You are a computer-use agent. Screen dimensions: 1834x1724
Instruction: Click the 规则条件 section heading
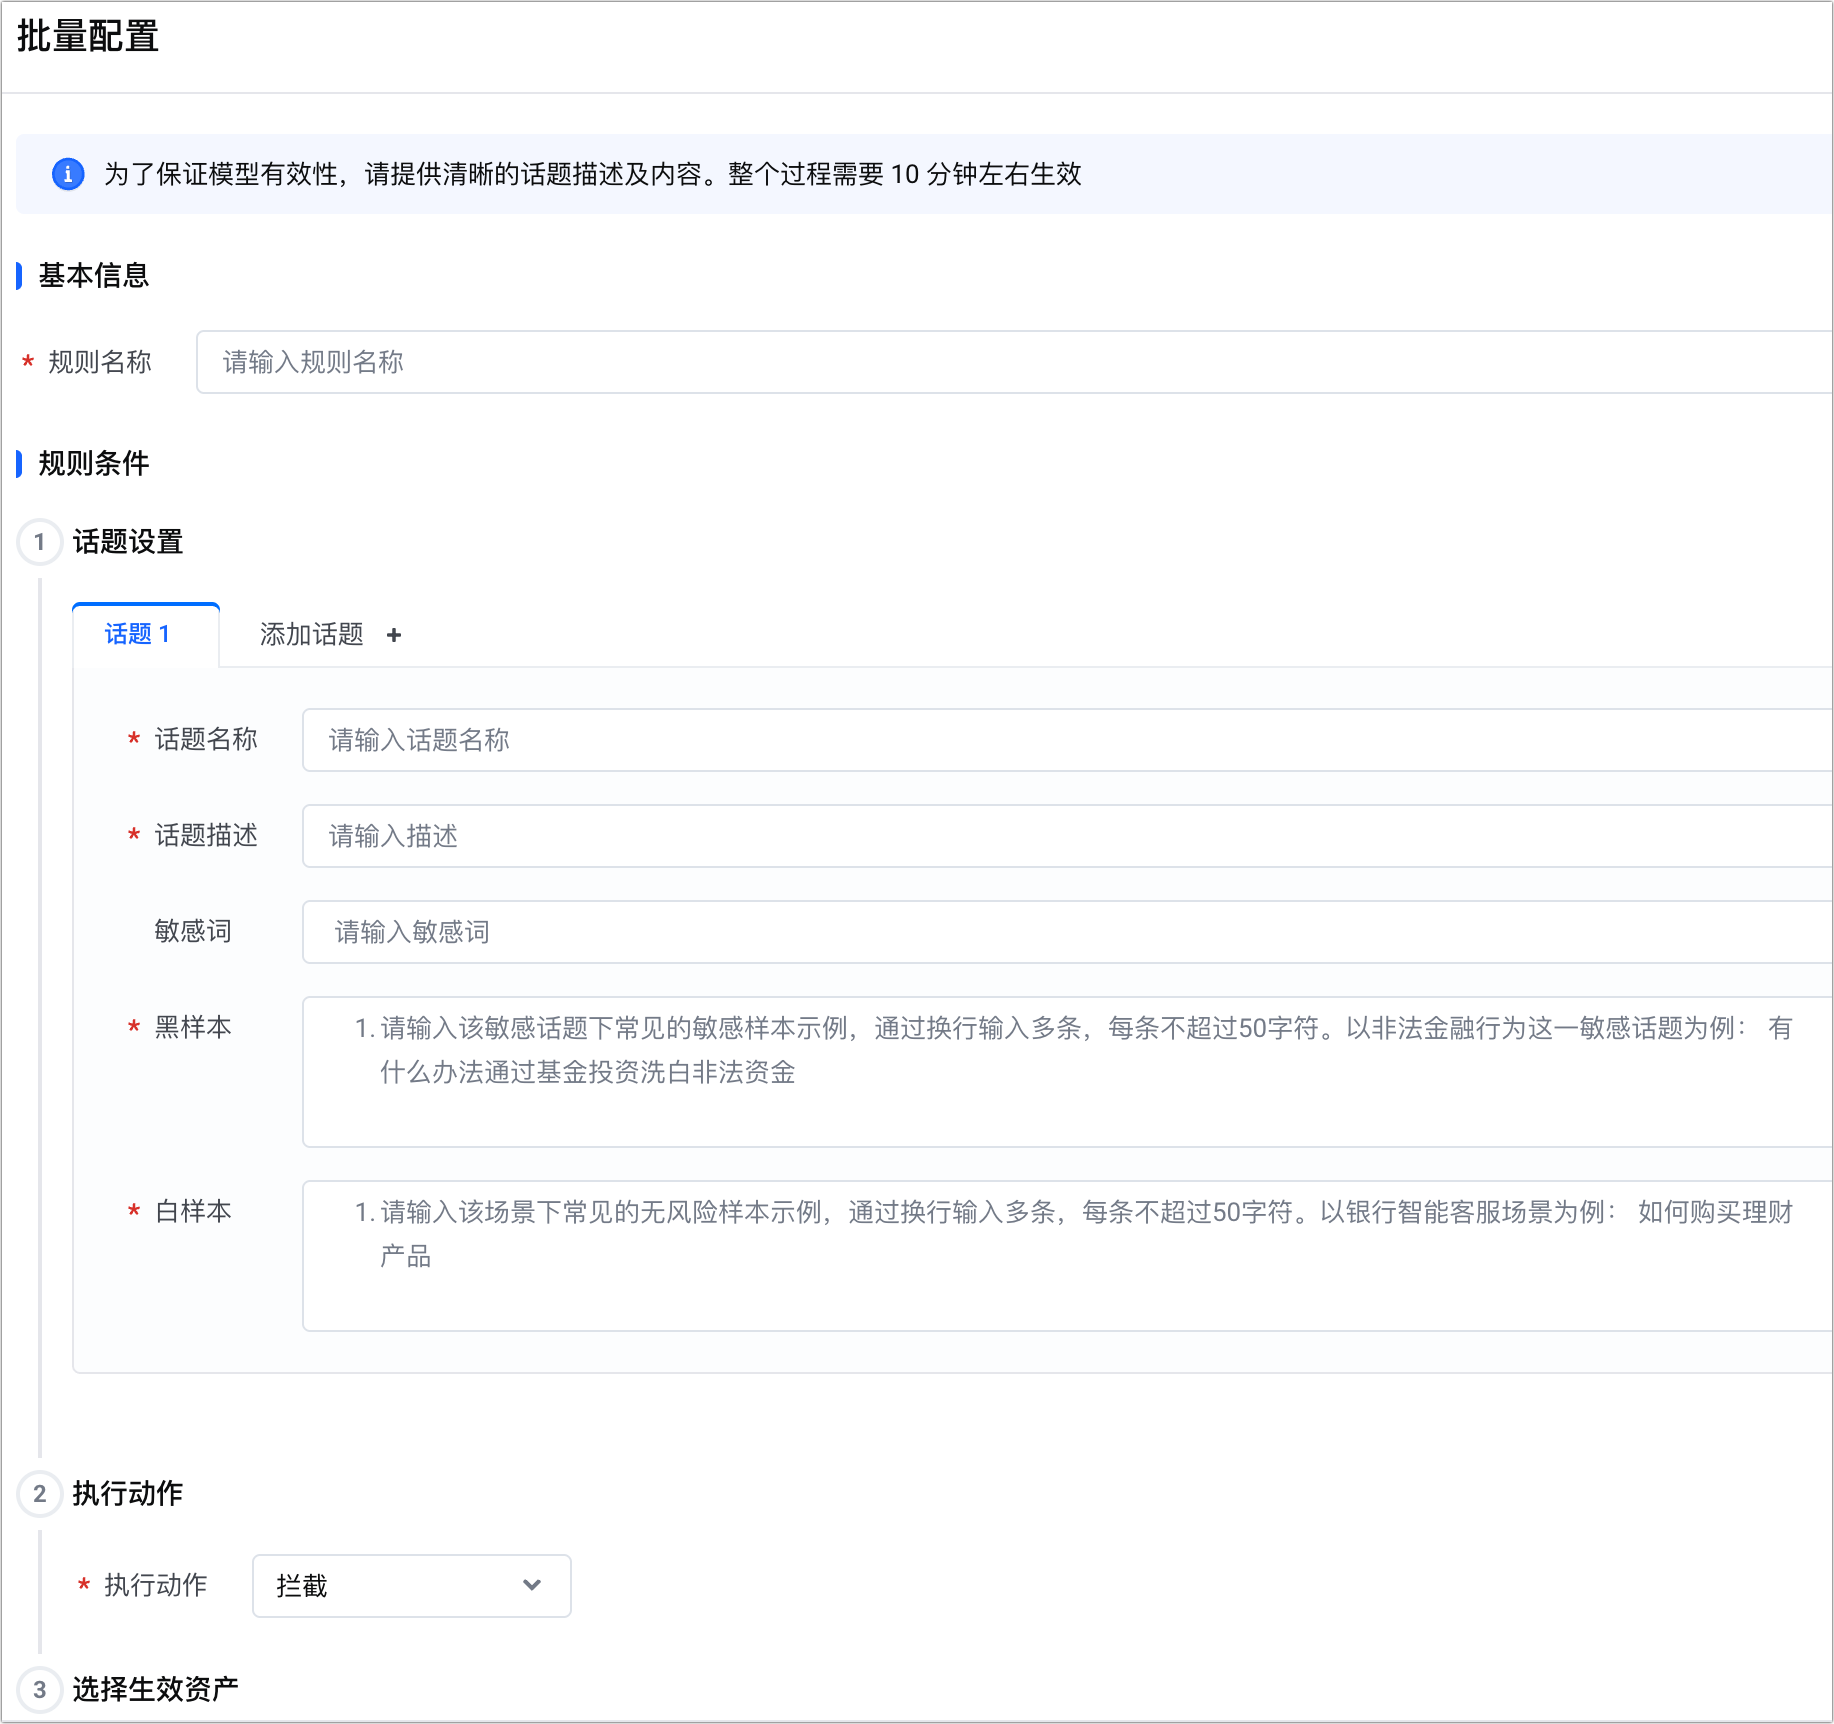pos(94,464)
